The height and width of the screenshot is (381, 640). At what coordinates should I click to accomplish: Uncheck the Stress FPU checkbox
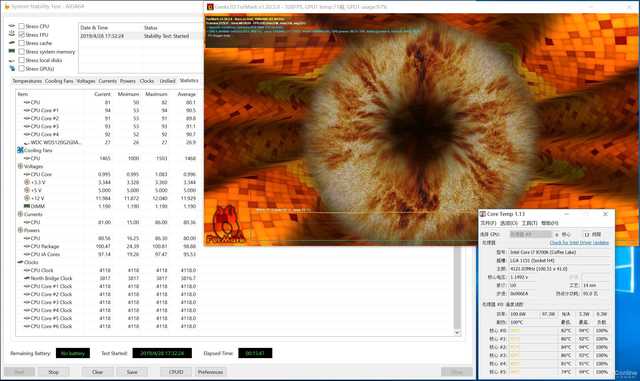coord(21,35)
